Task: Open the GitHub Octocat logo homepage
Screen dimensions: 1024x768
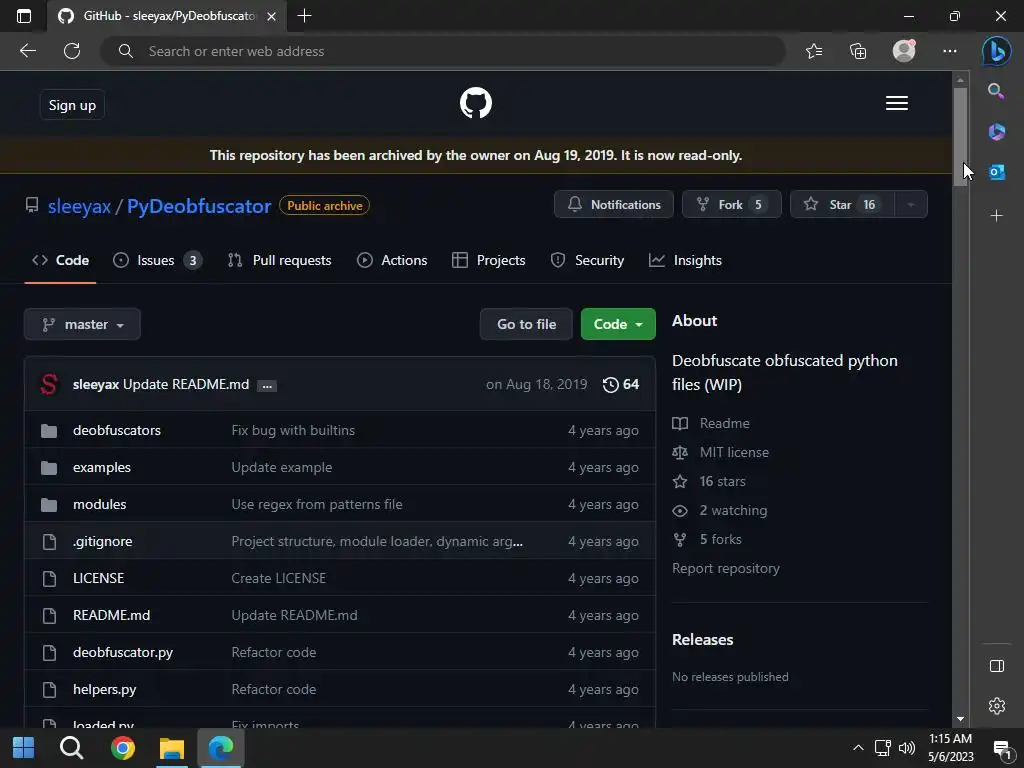Action: coord(475,103)
